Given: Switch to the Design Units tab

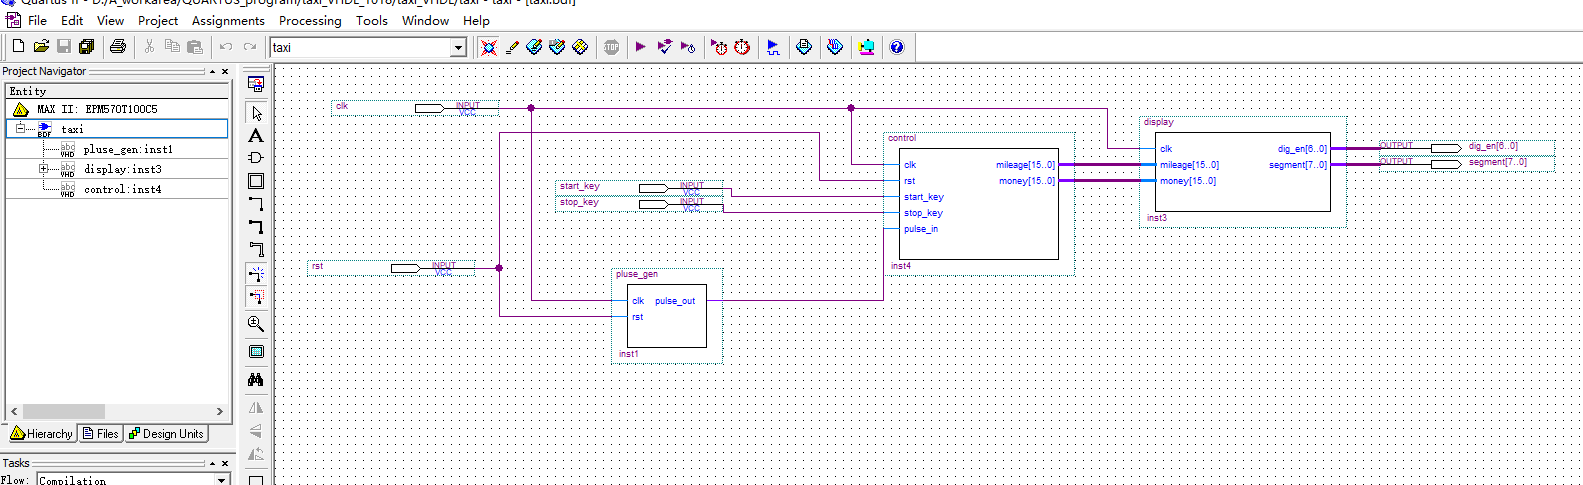Looking at the screenshot, I should [x=166, y=434].
